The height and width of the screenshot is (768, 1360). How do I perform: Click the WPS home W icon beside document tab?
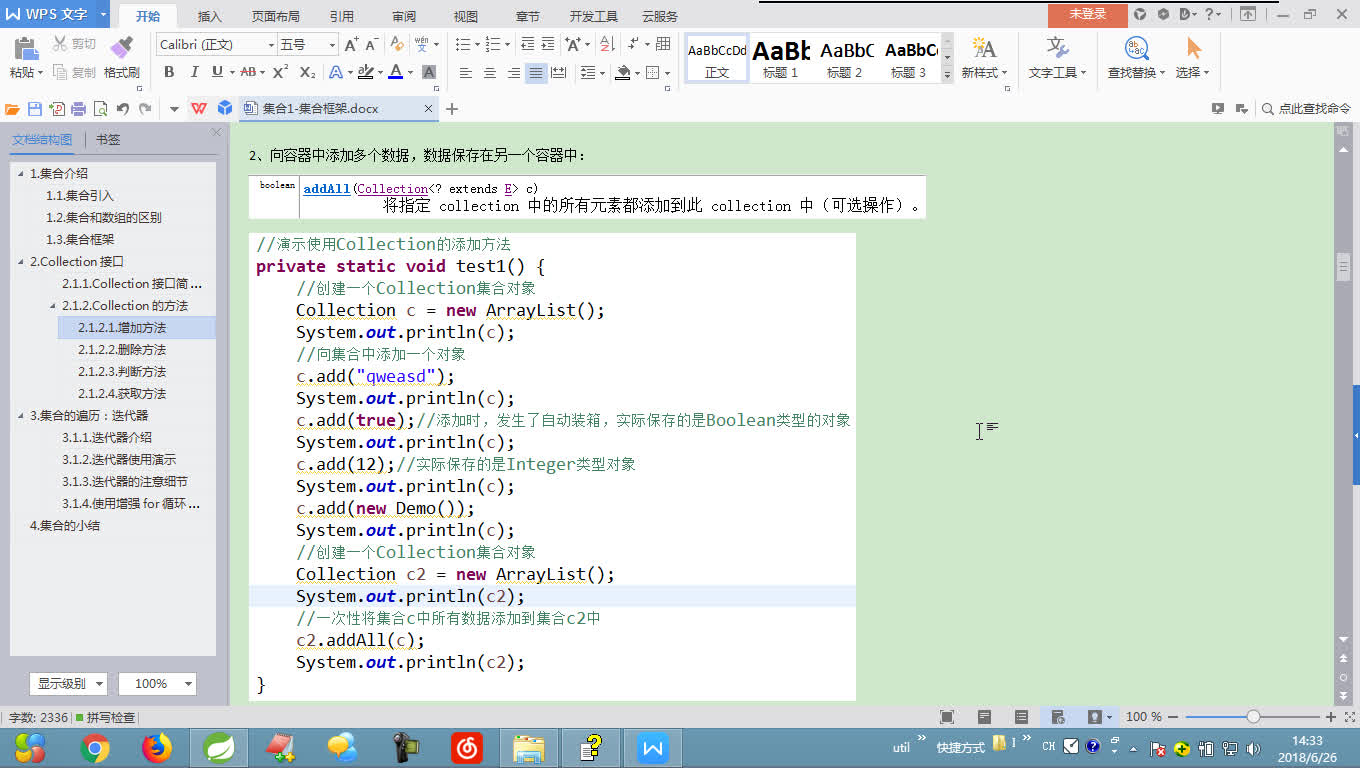coord(199,109)
